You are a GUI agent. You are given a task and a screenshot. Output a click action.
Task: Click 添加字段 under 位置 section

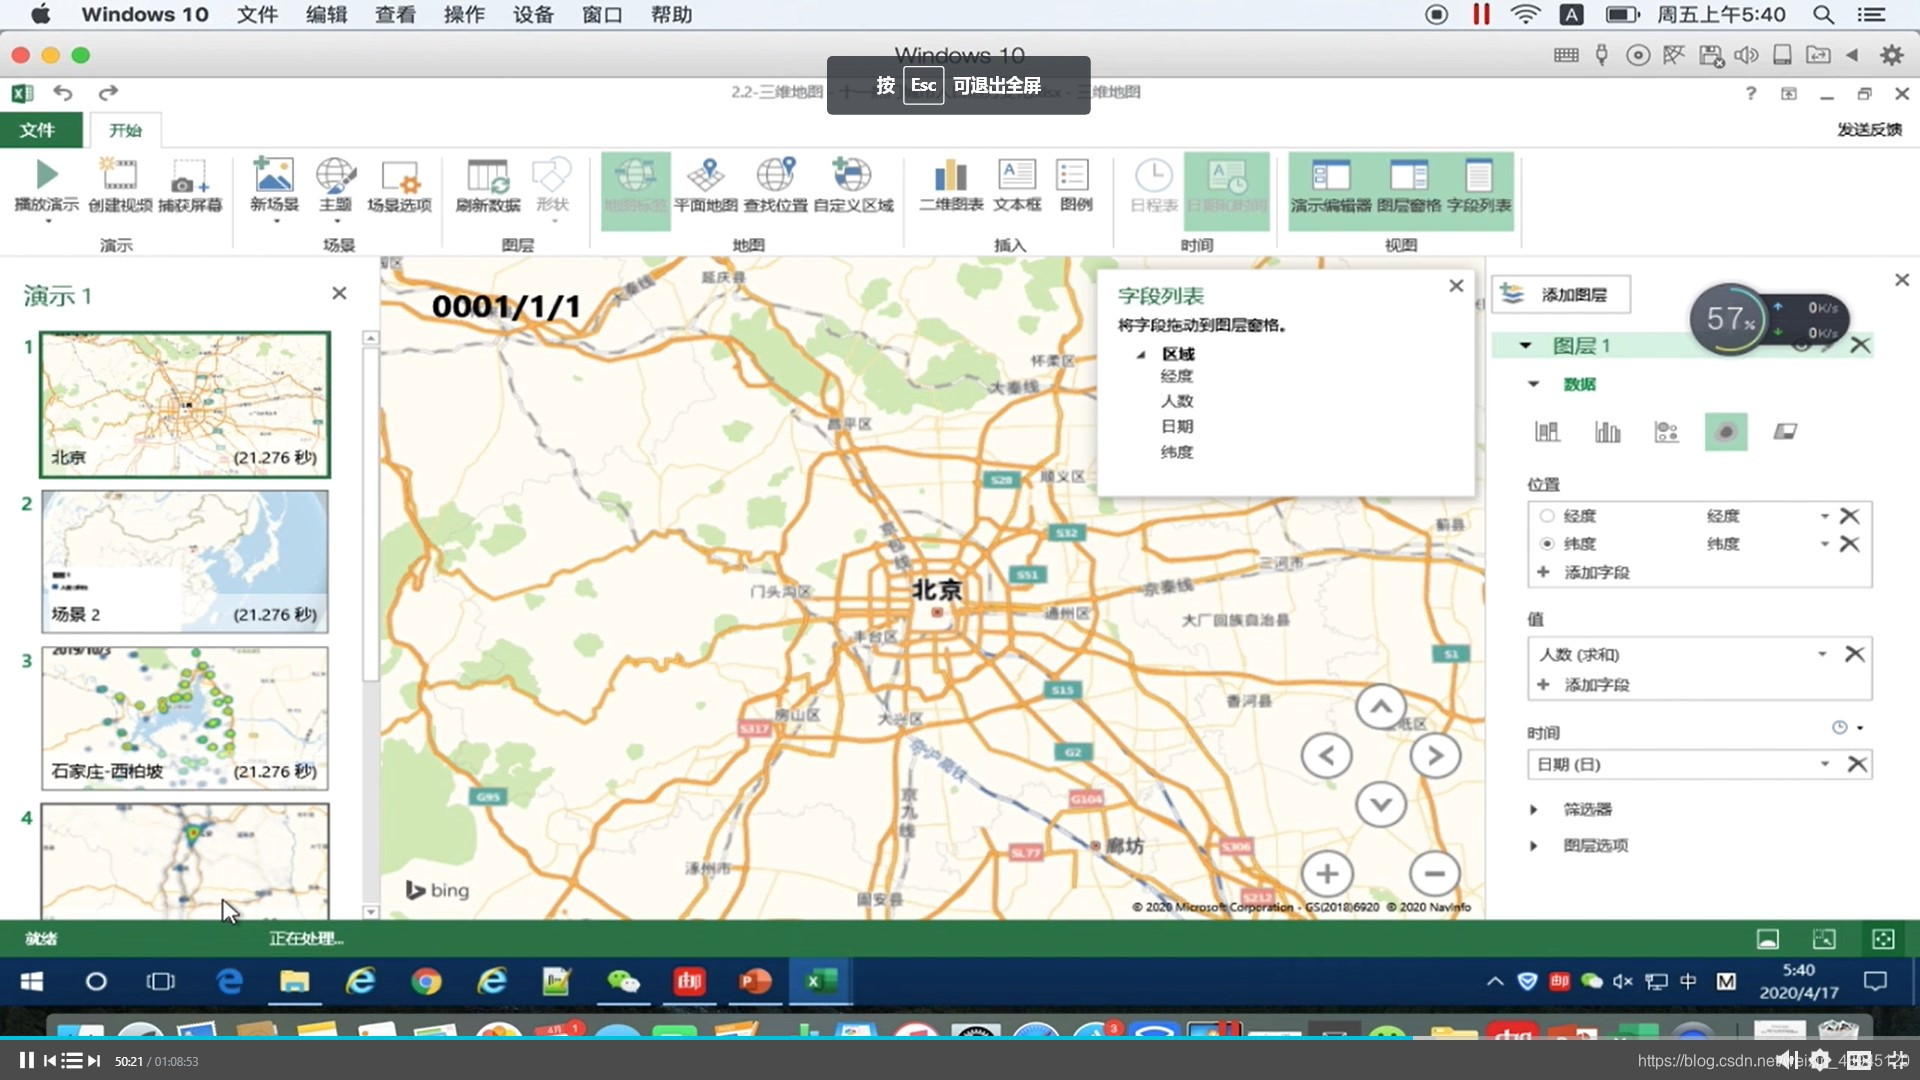point(1595,572)
